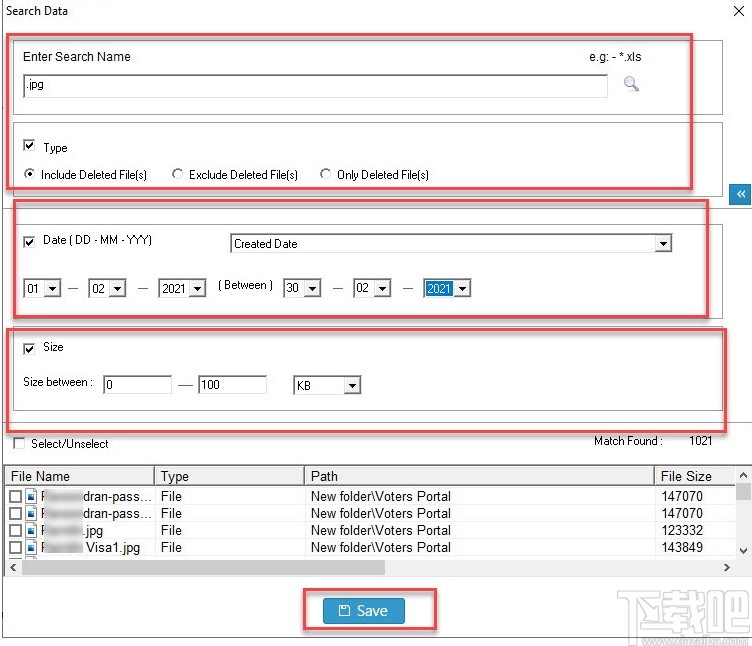Click vertical scrollbar down arrow

743,550
